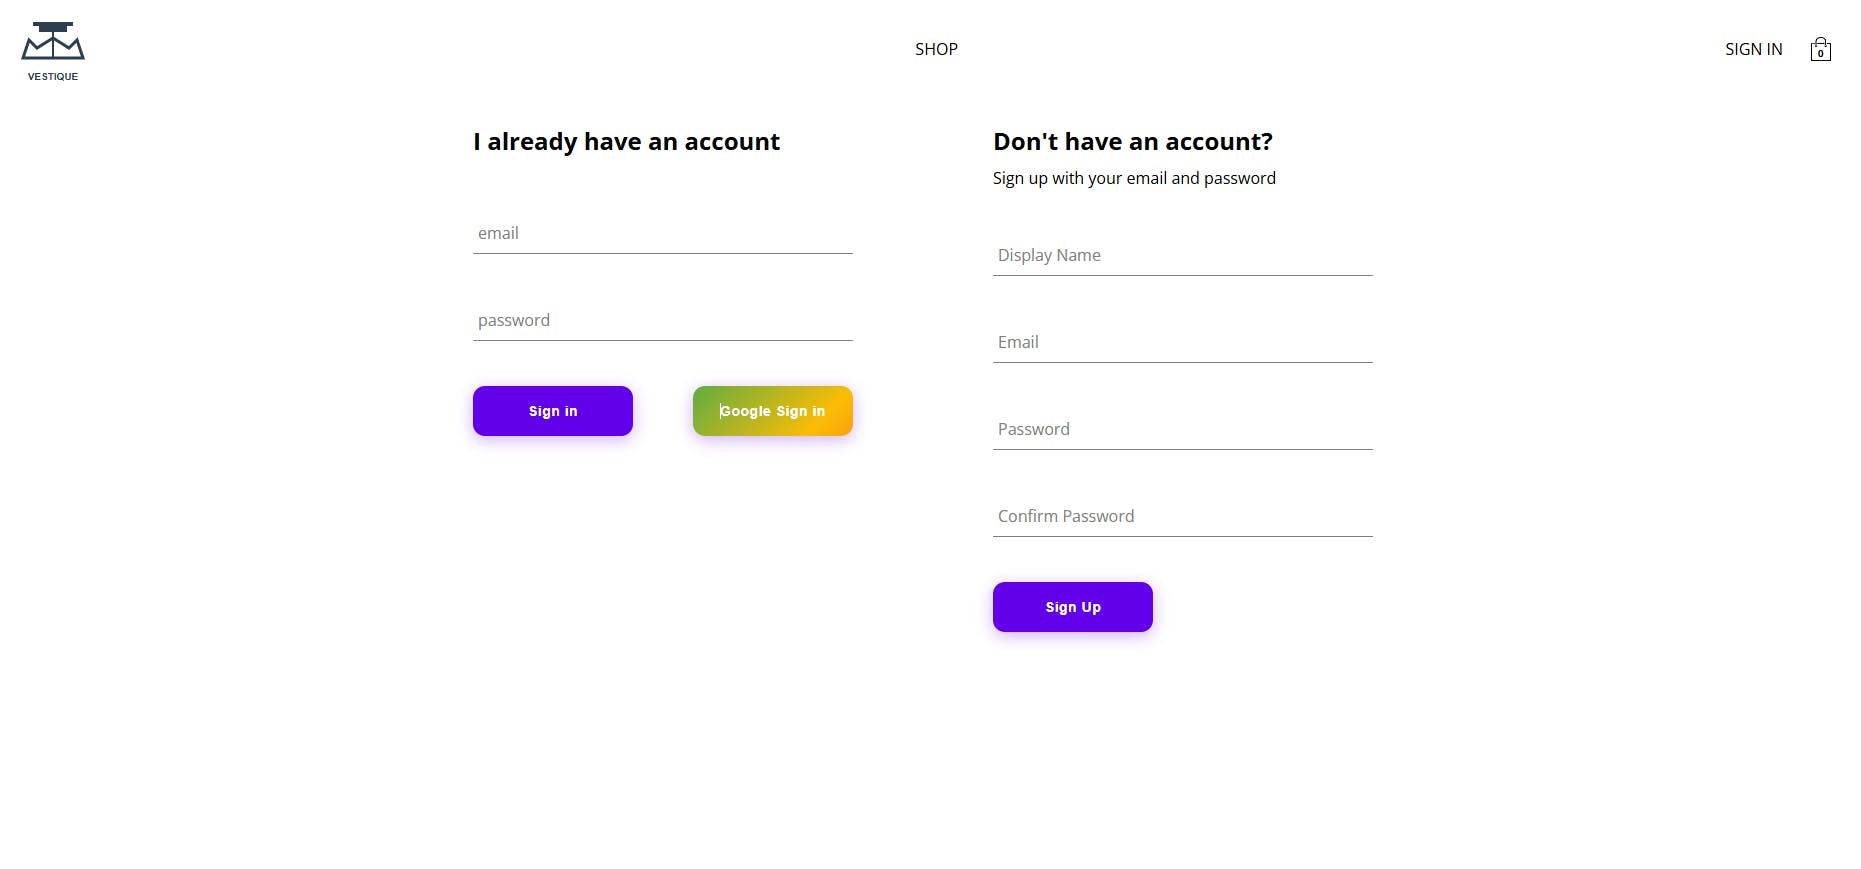The image size is (1861, 869).
Task: Click the lowercase password field for login
Action: (662, 321)
